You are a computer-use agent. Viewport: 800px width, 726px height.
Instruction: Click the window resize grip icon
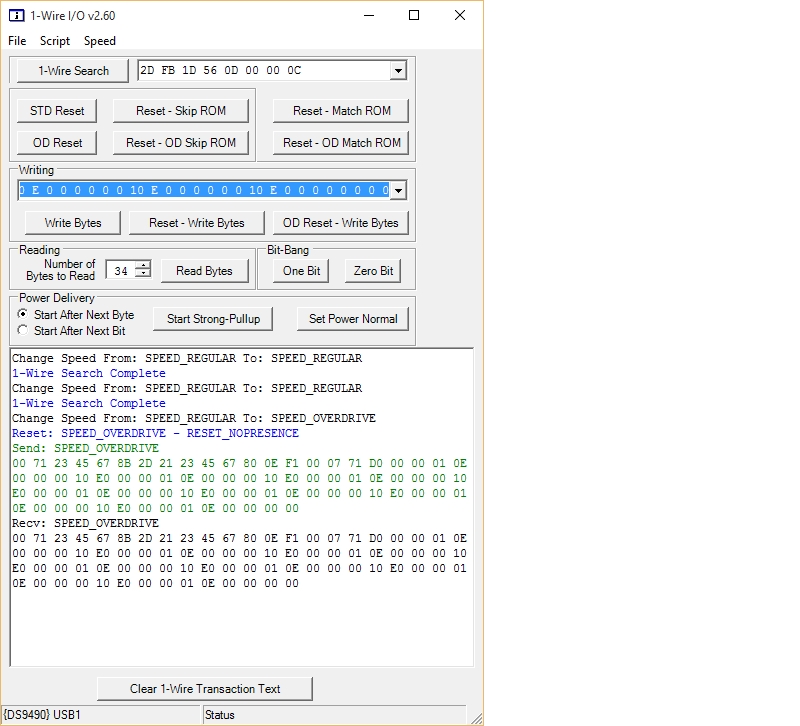pos(476,718)
